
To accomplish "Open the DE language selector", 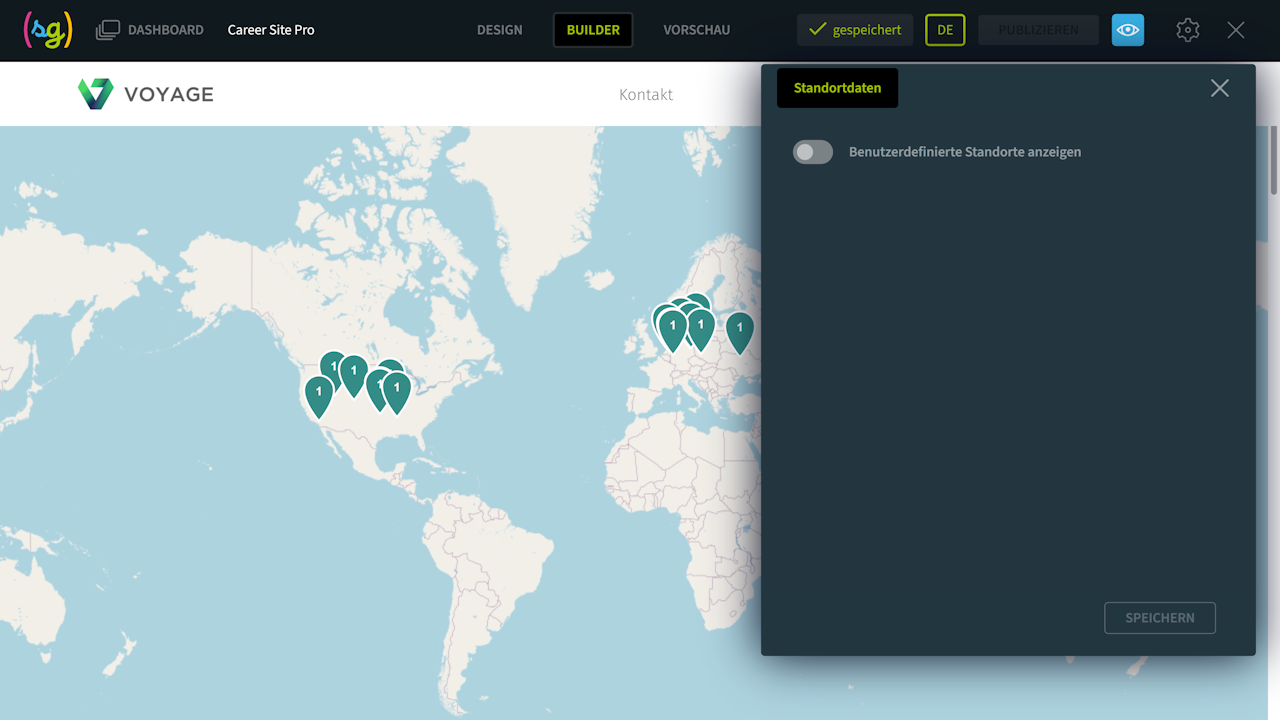I will coord(945,30).
